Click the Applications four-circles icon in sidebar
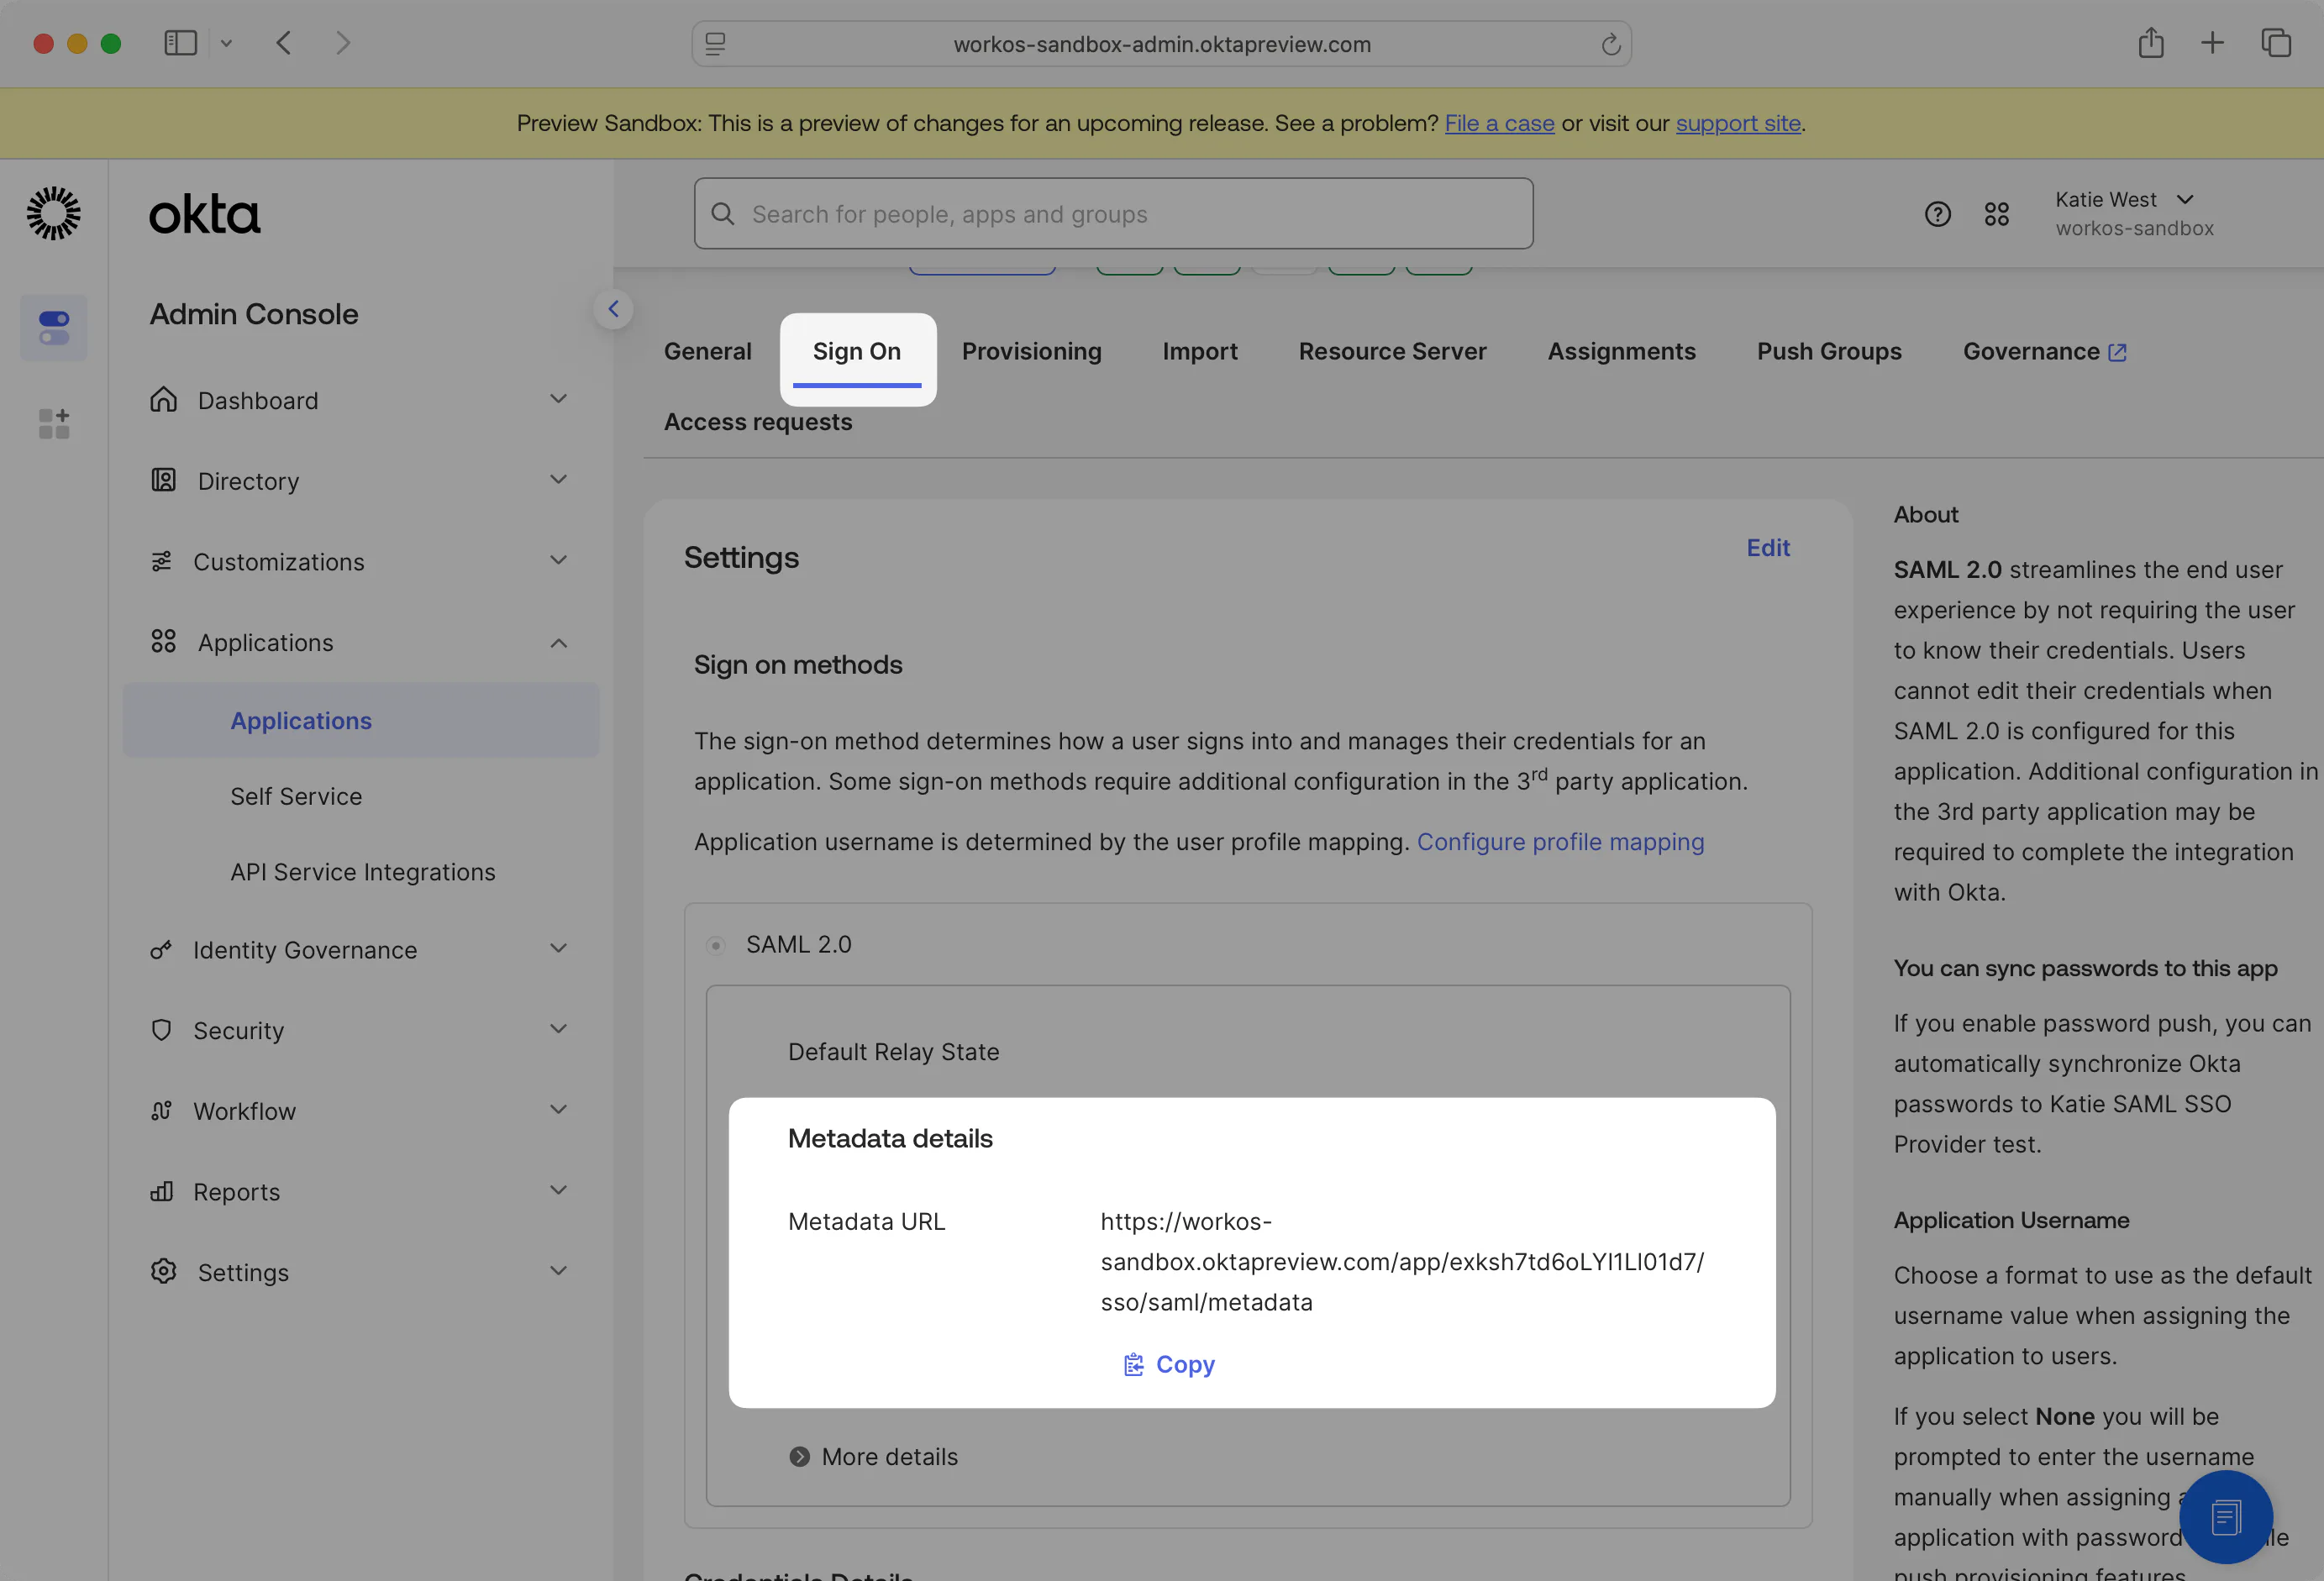Viewport: 2324px width, 1581px height. [x=164, y=641]
